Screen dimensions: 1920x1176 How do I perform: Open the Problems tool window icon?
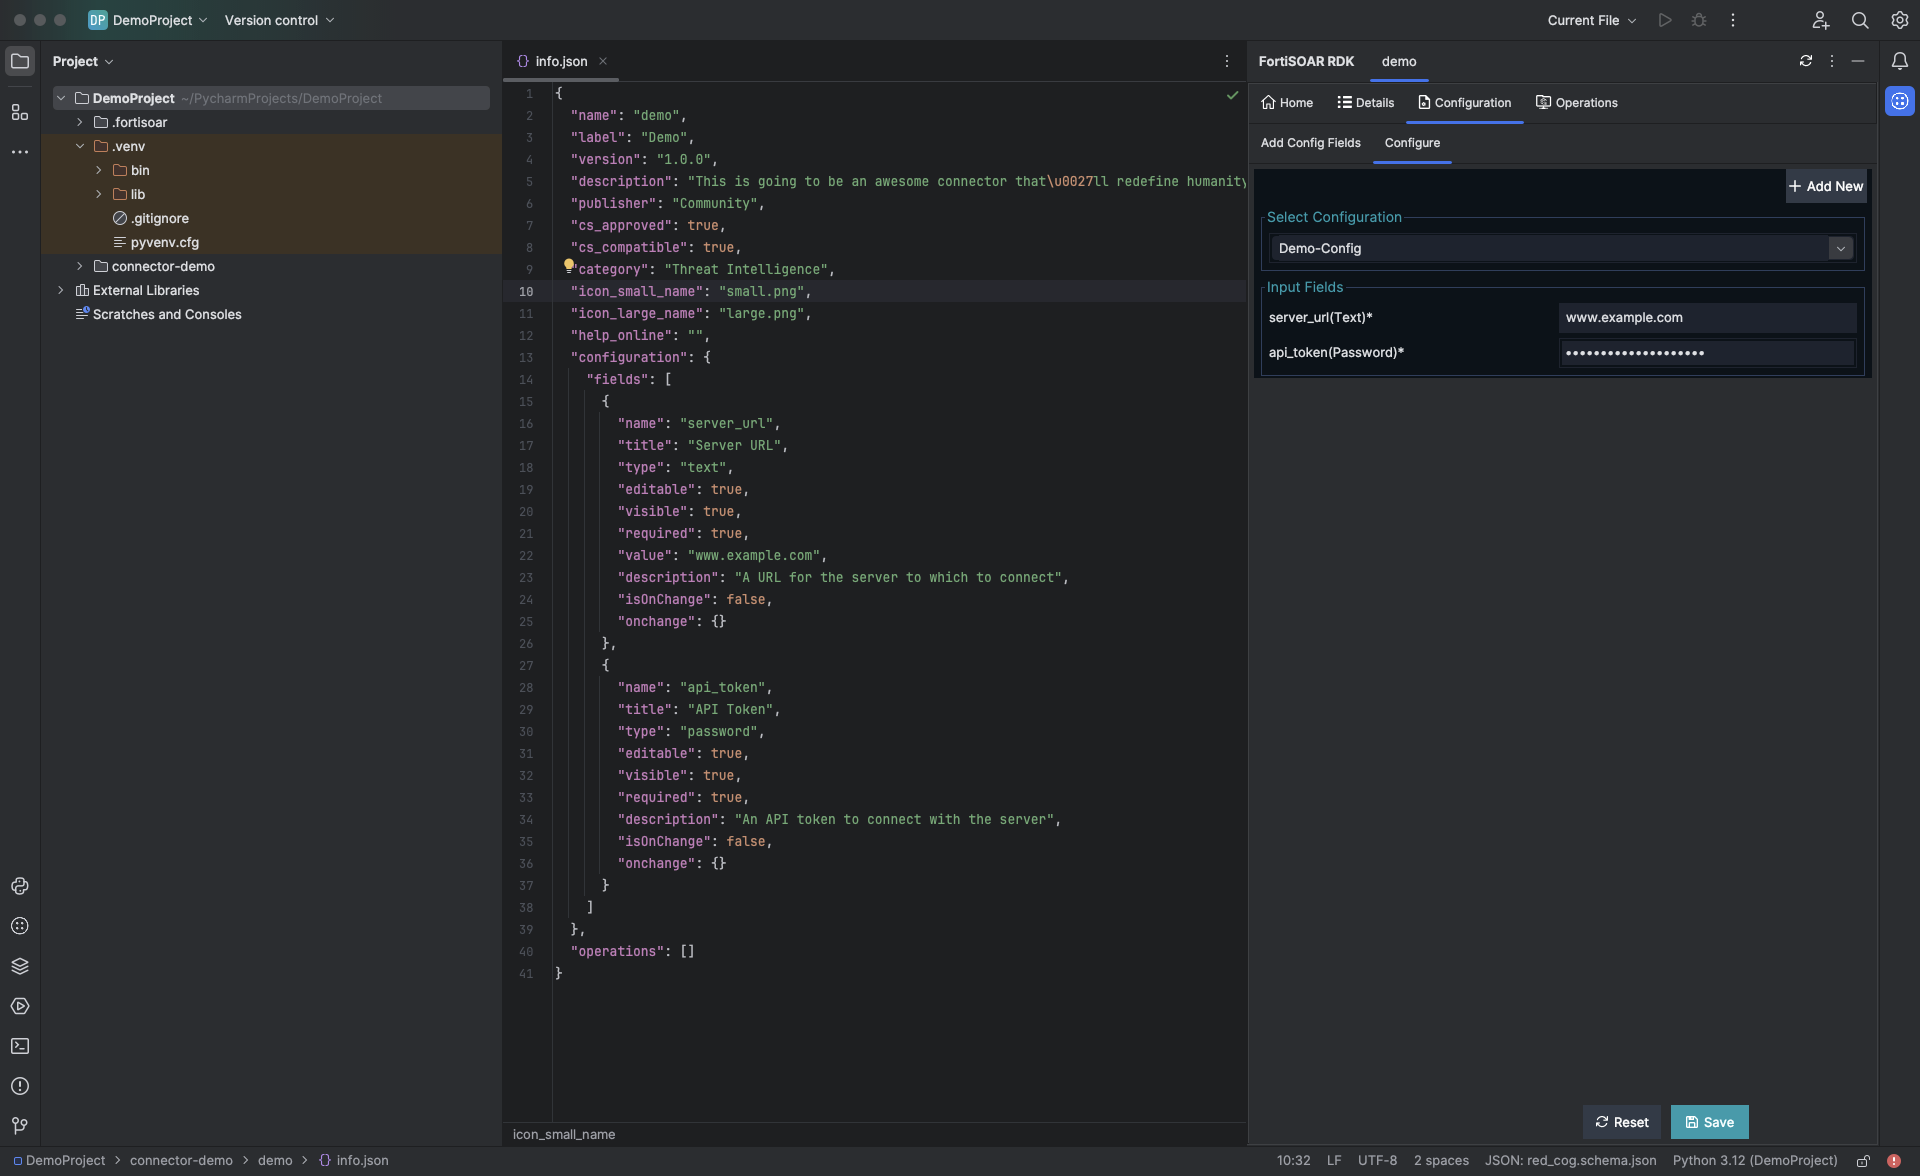[20, 1086]
